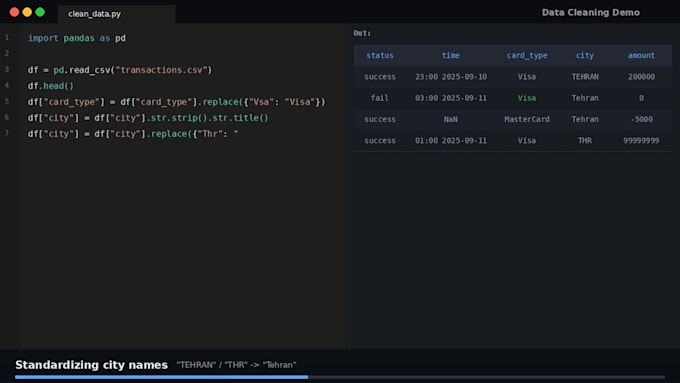Click line number 7 in gutter

[x=7, y=133]
